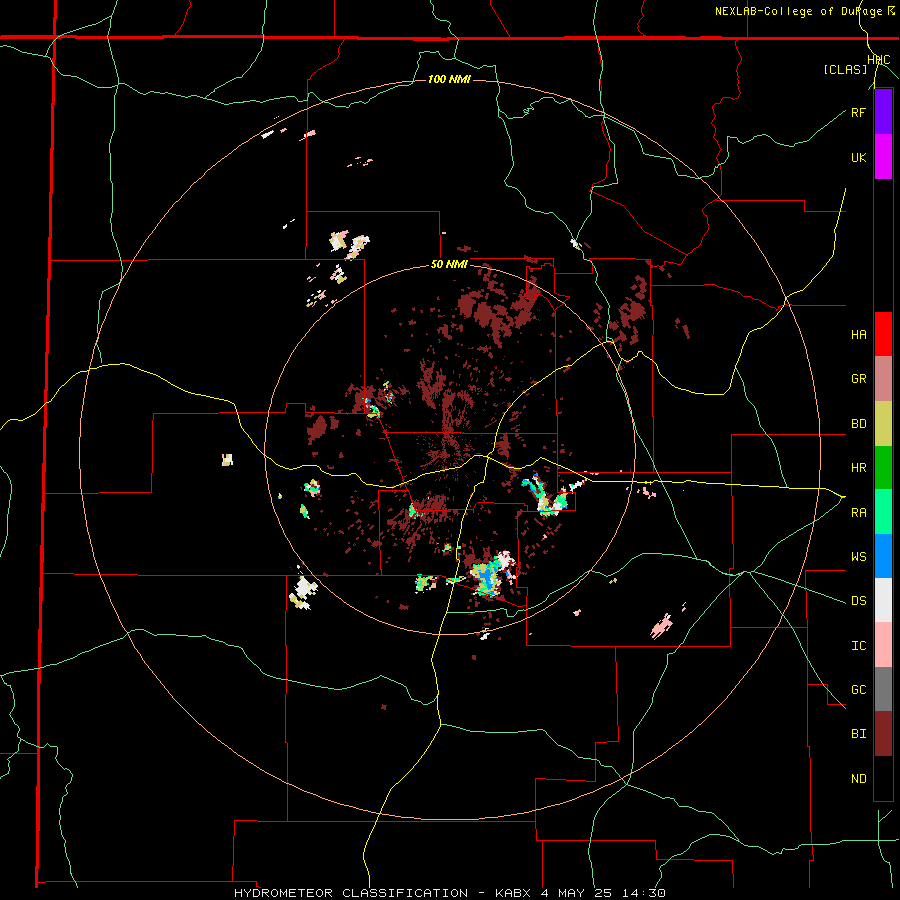The width and height of the screenshot is (900, 900).
Task: Pick the dark green HR swatch
Action: coord(883,467)
